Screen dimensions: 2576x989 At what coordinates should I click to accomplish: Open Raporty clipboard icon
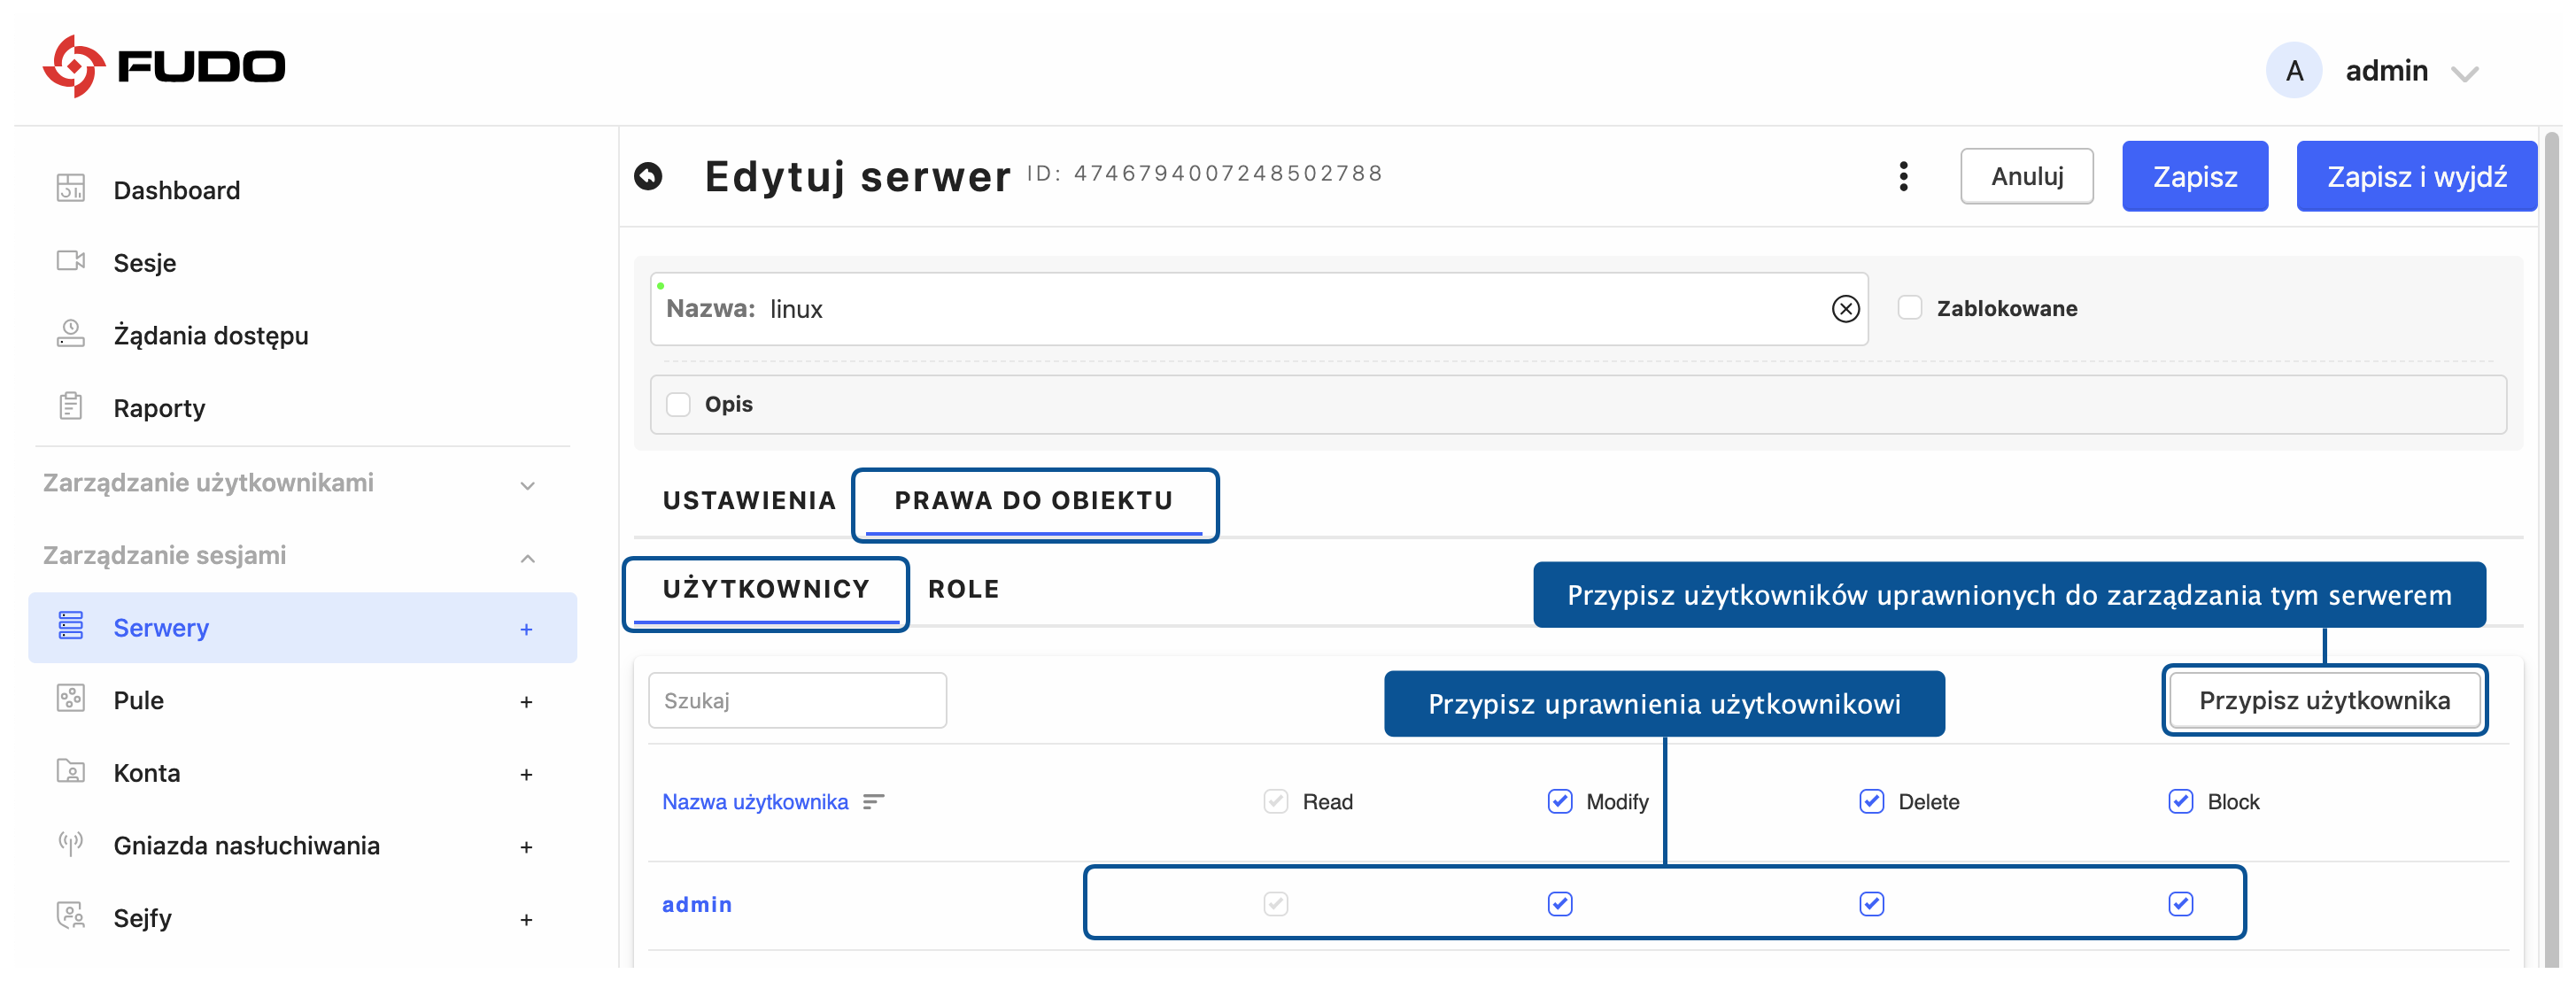71,406
